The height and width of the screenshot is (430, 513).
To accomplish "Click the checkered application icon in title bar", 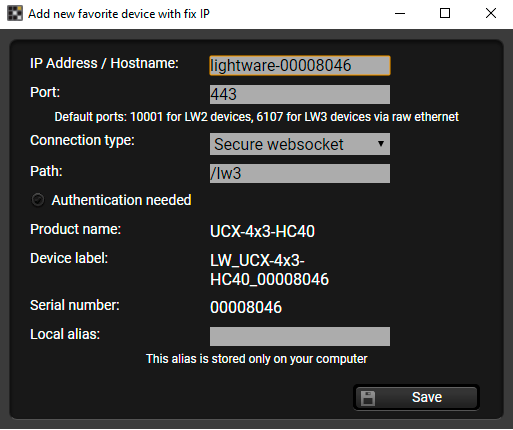I will tap(15, 13).
